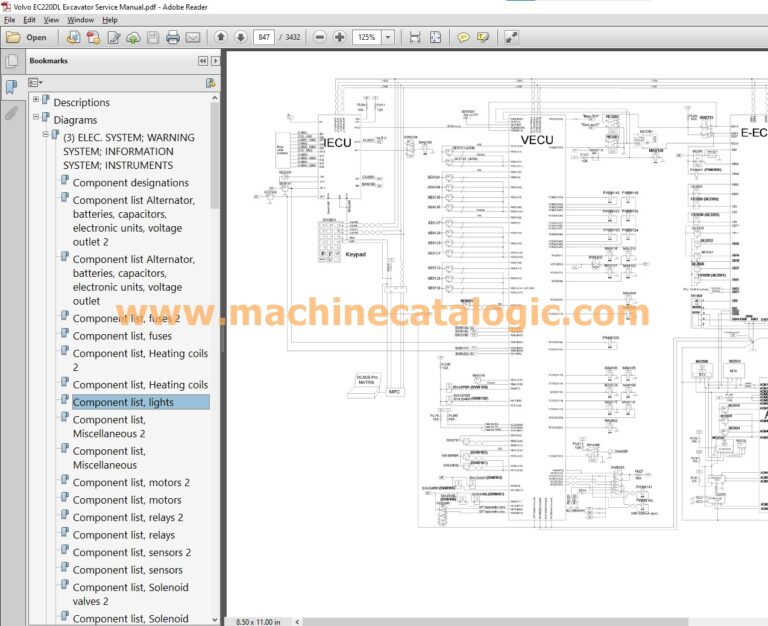Screen dimensions: 768x626
Task: Click the zoom in plus button
Action: click(339, 37)
